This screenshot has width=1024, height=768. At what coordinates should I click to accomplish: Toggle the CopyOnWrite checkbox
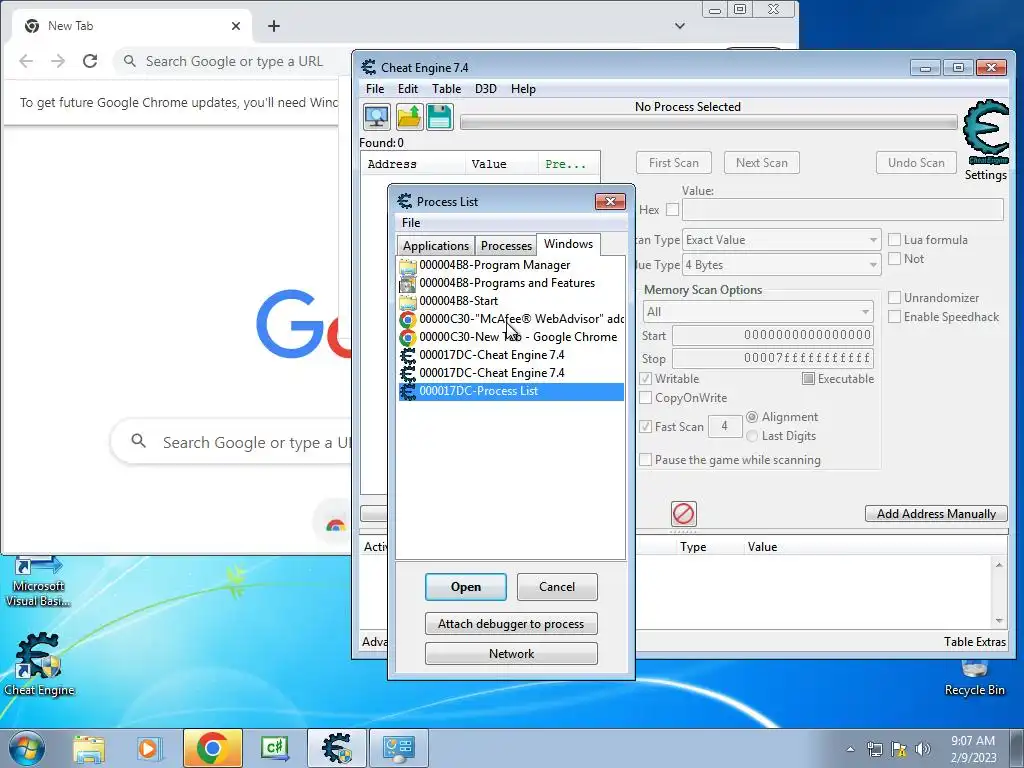pyautogui.click(x=645, y=398)
